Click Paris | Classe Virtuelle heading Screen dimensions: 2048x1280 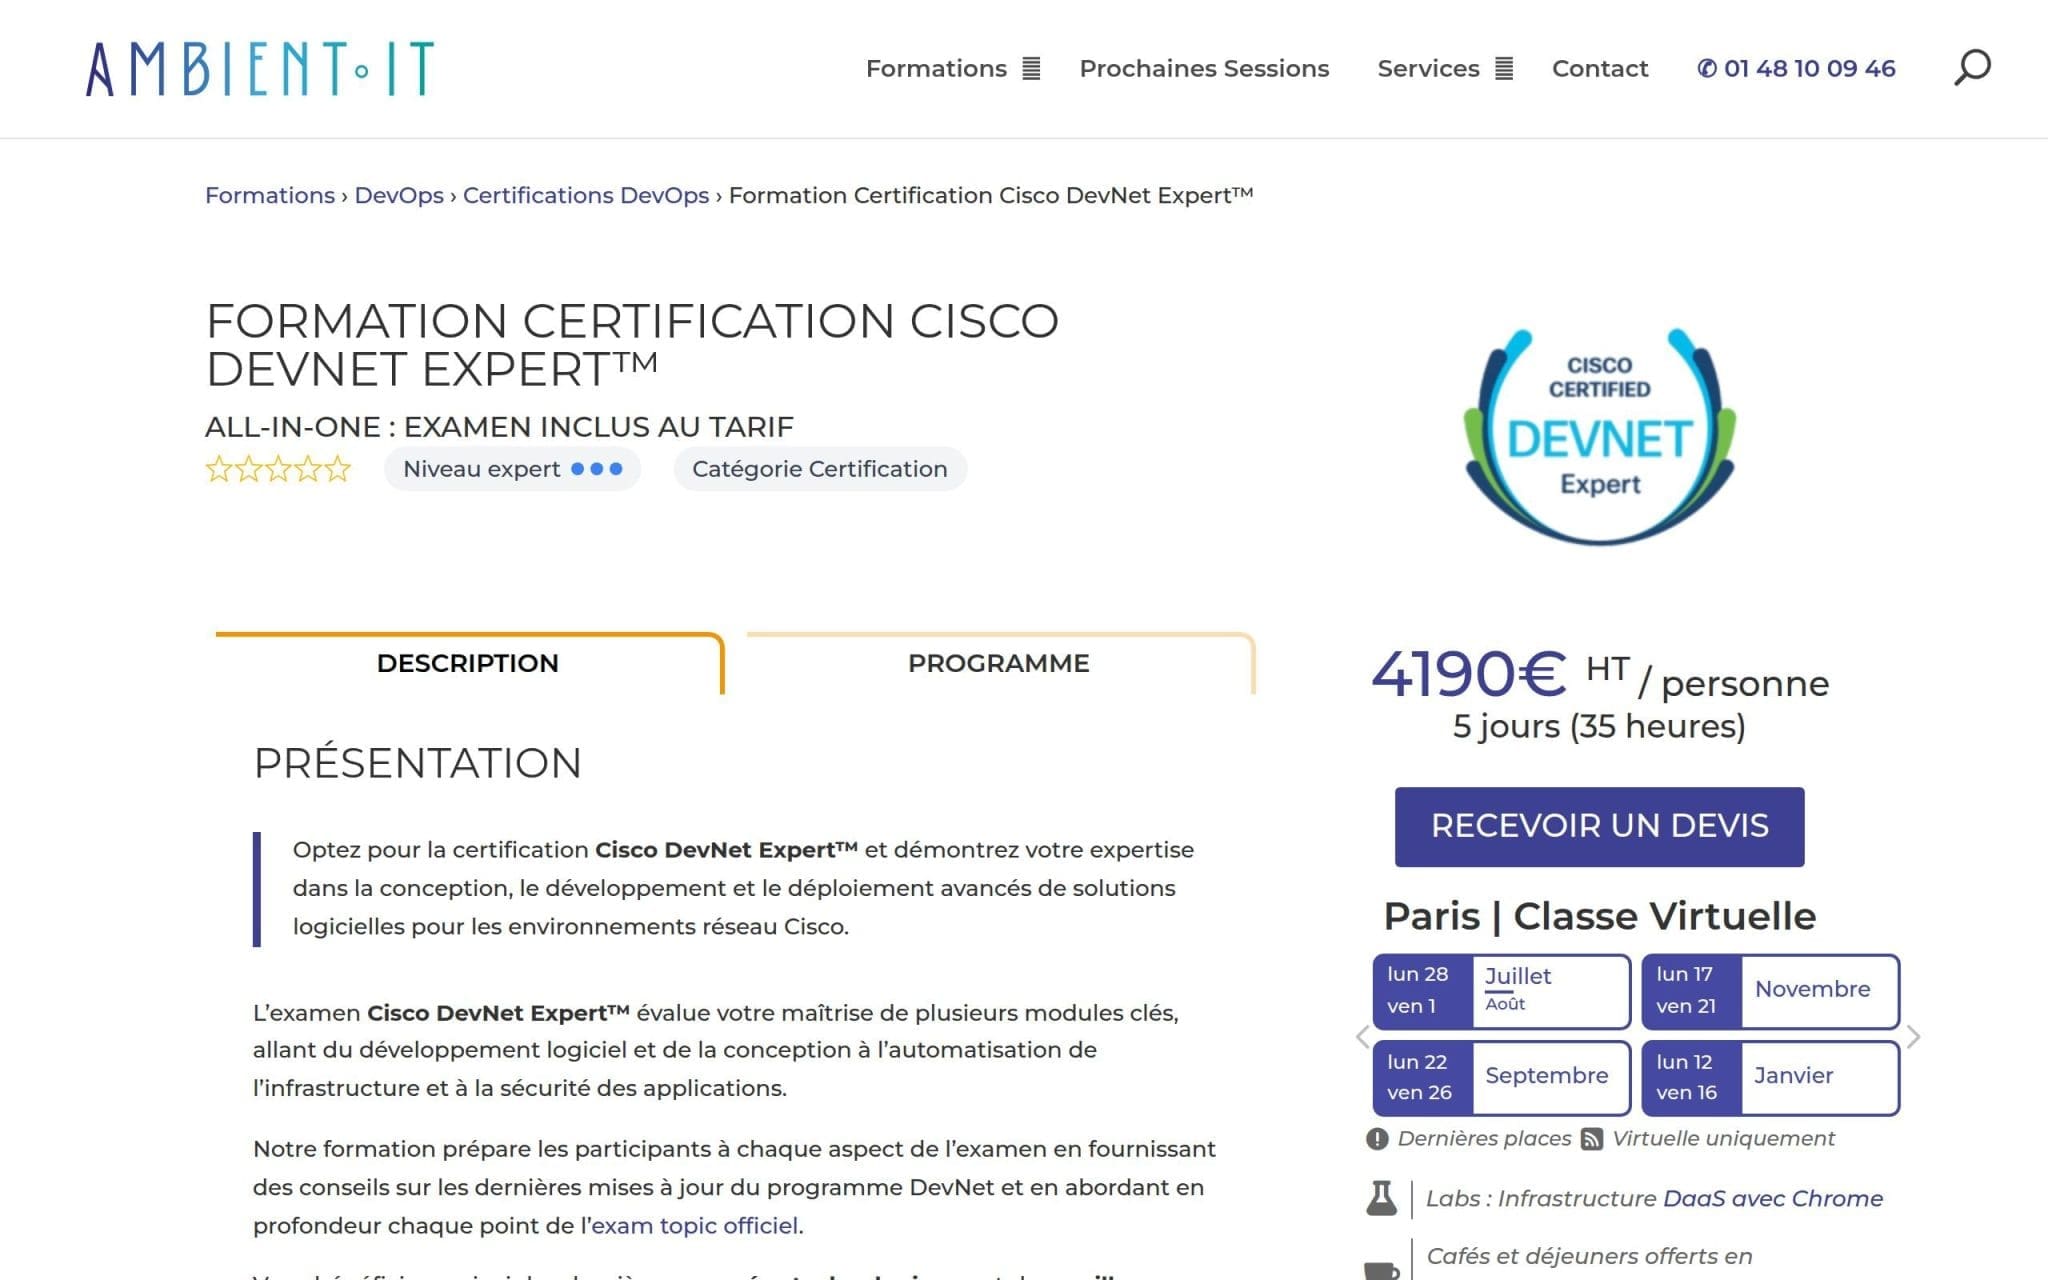(x=1599, y=916)
